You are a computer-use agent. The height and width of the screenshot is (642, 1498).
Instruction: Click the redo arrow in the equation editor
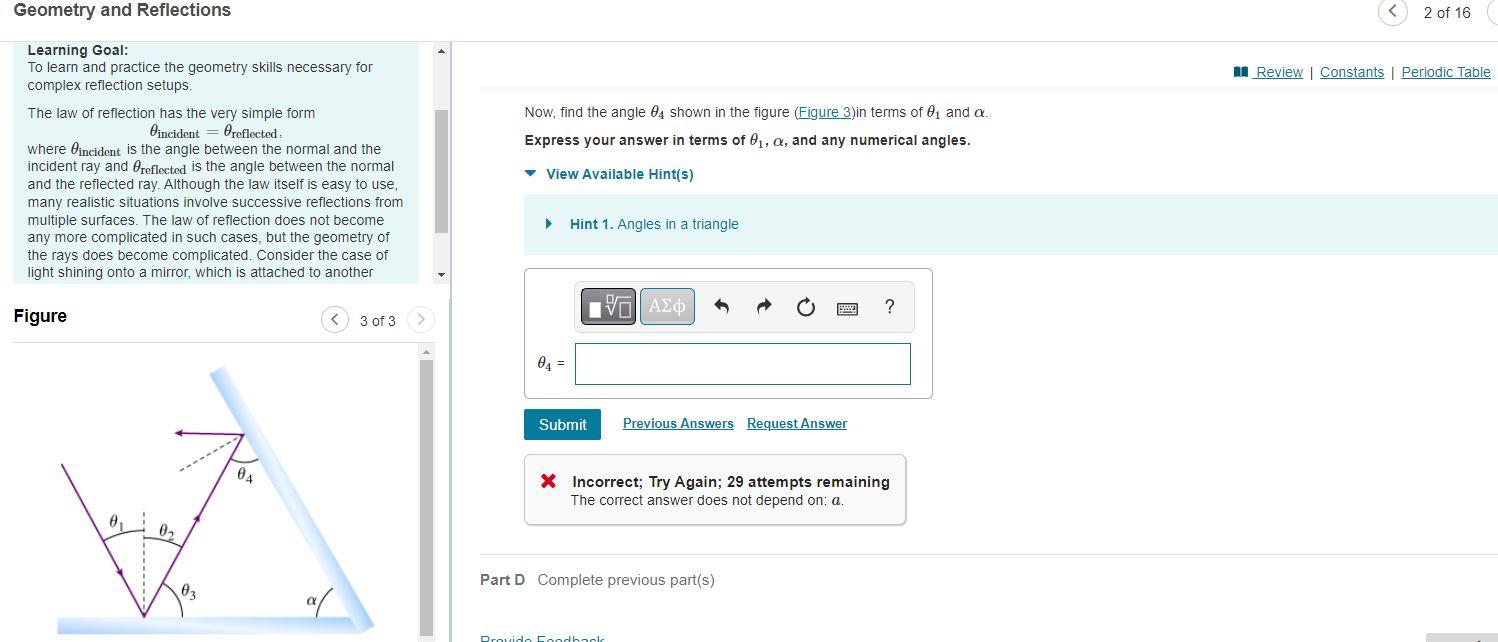coord(763,306)
